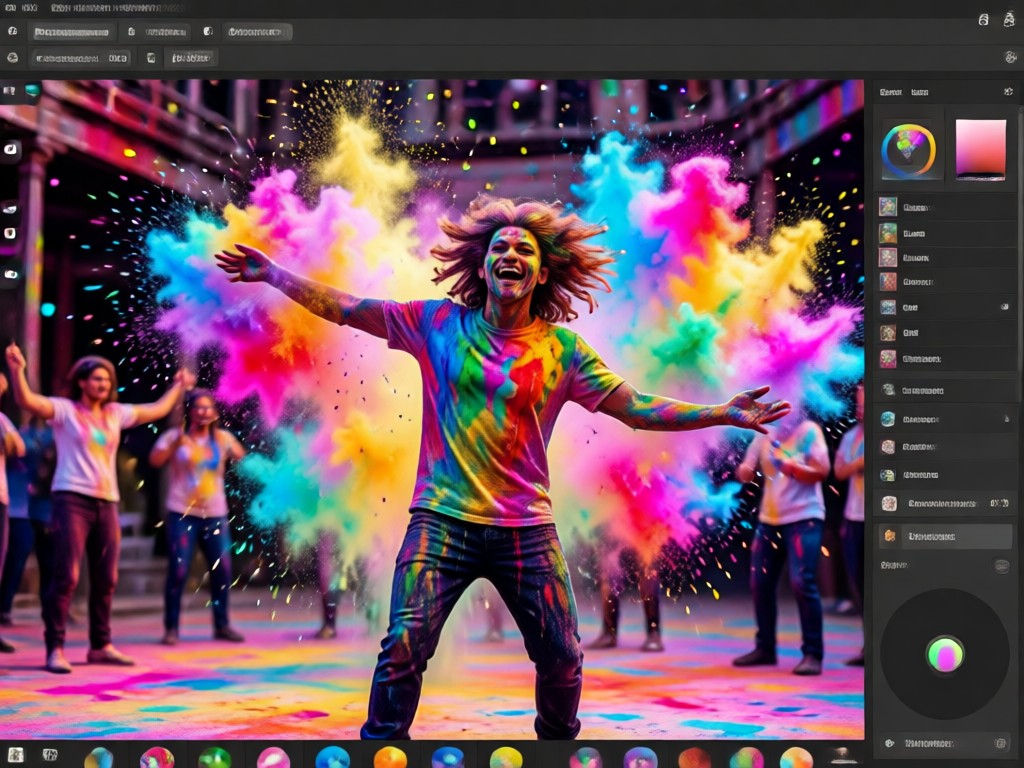Viewport: 1024px width, 768px height.
Task: Open the first wide field in the upper toolbar row
Action: 72,31
